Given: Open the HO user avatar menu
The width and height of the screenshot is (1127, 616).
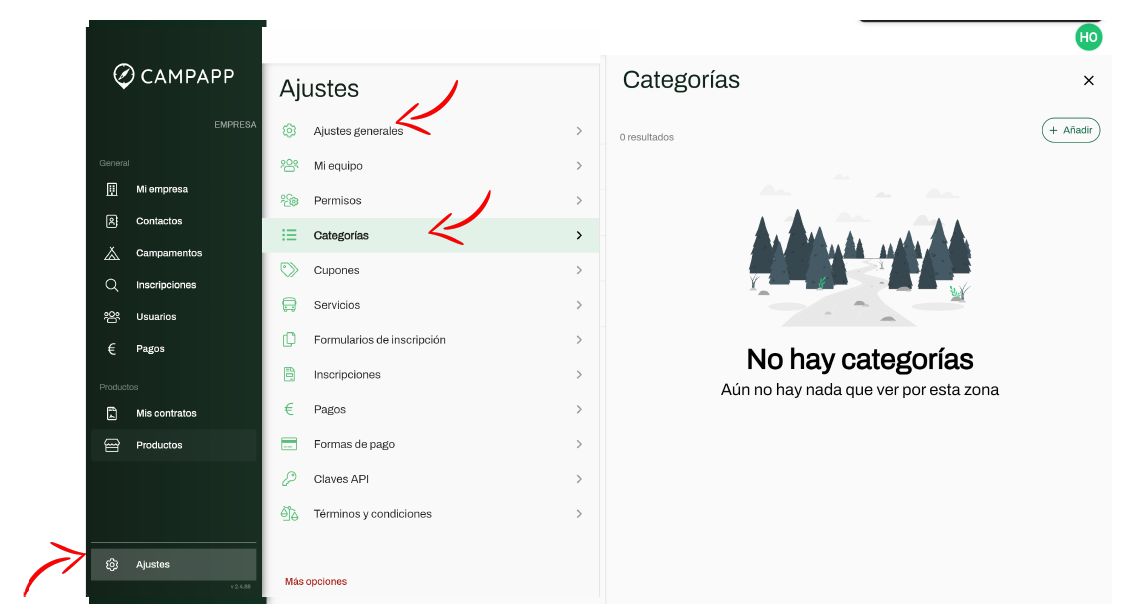Looking at the screenshot, I should point(1088,37).
